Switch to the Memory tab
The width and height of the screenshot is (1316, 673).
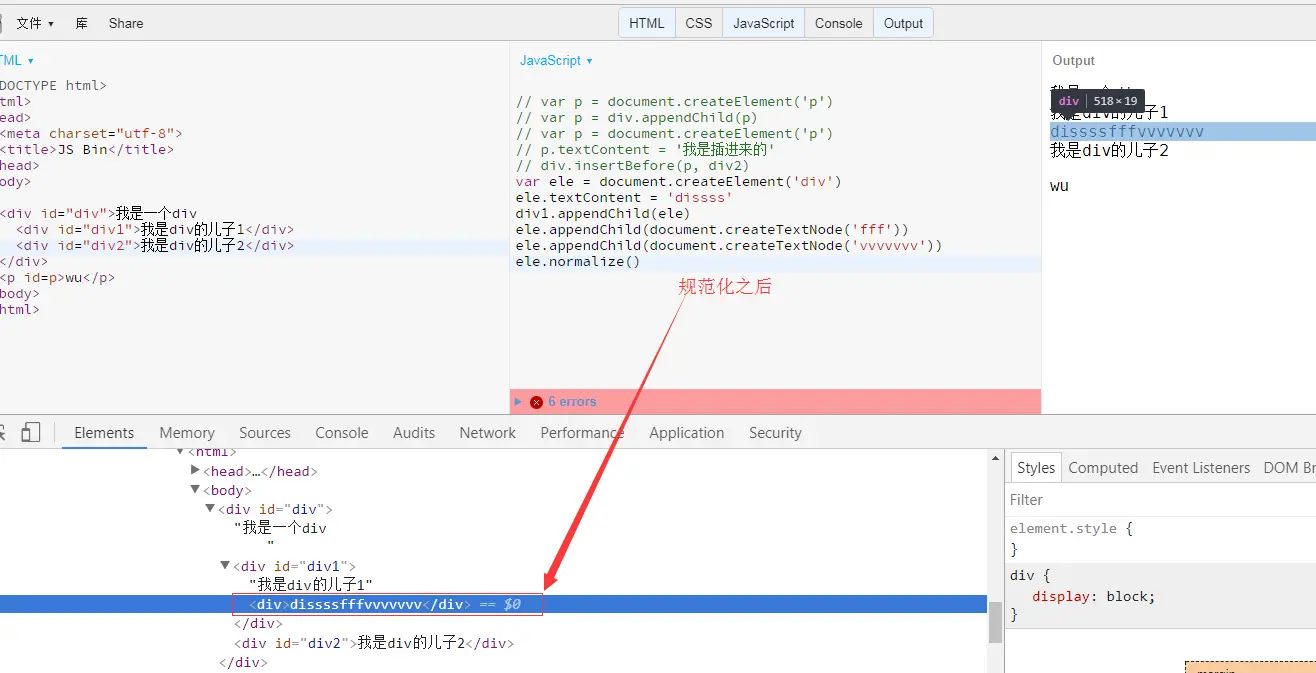[187, 433]
